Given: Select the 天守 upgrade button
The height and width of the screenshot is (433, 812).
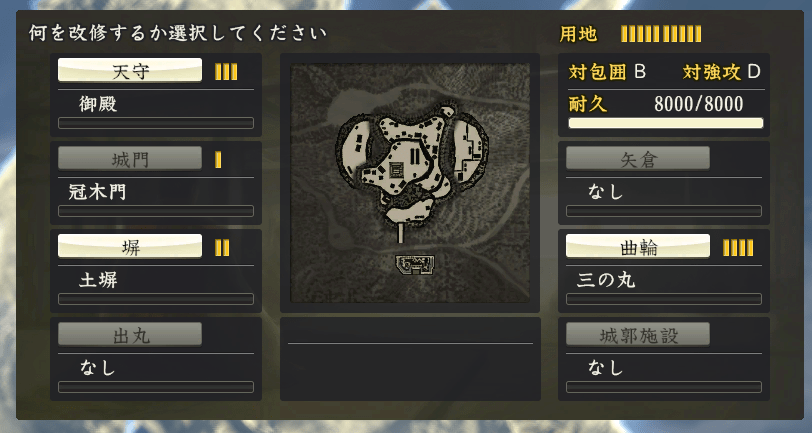Looking at the screenshot, I should click(x=130, y=70).
